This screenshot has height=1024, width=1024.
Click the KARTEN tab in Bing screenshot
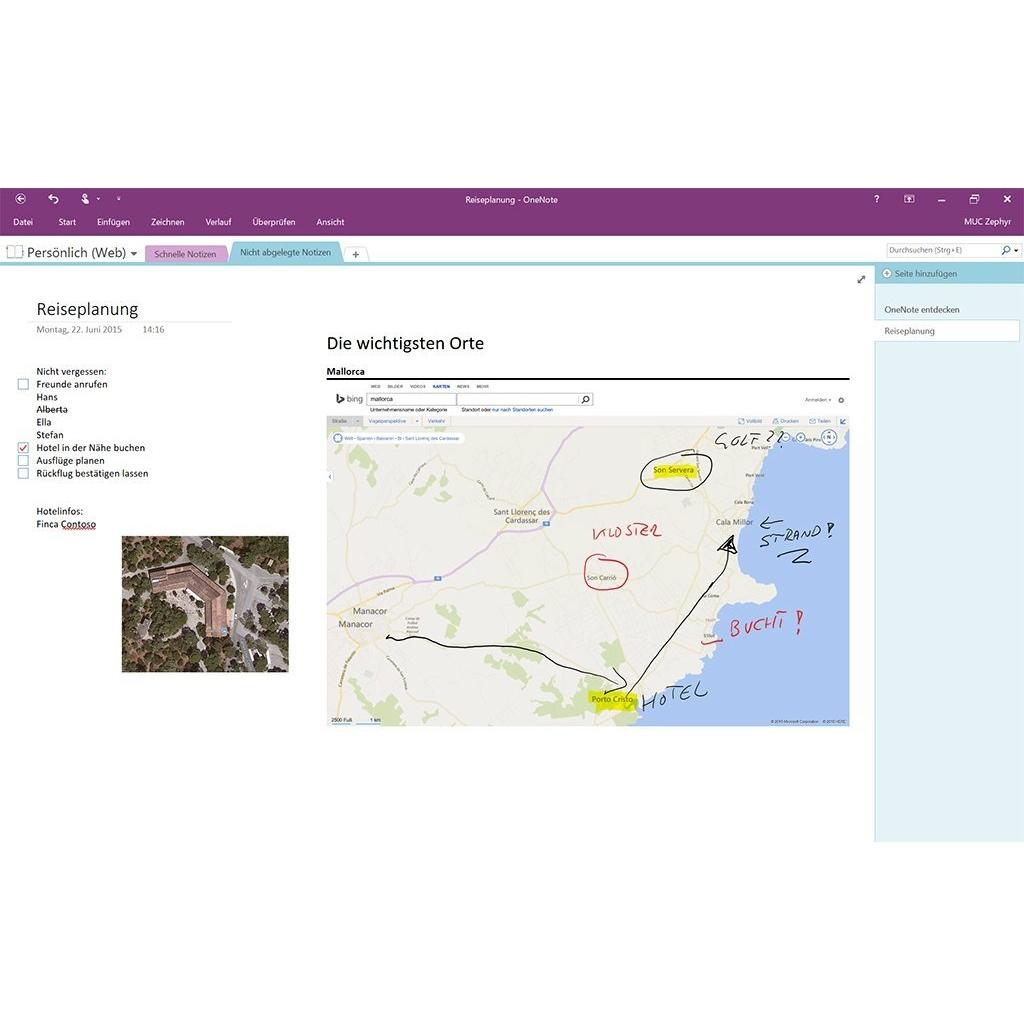click(x=441, y=387)
